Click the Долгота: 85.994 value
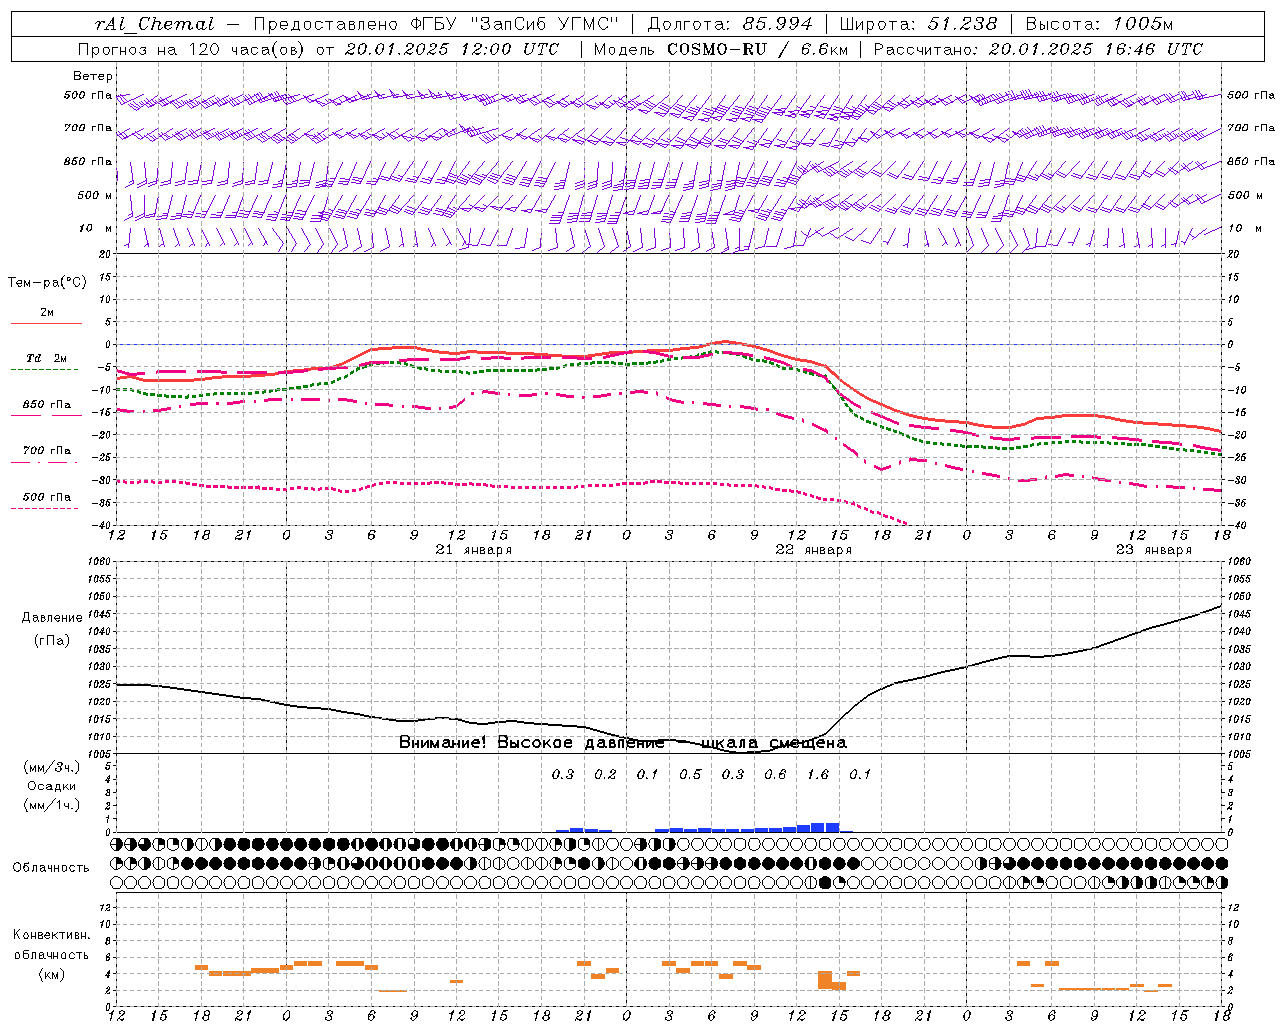 [732, 24]
